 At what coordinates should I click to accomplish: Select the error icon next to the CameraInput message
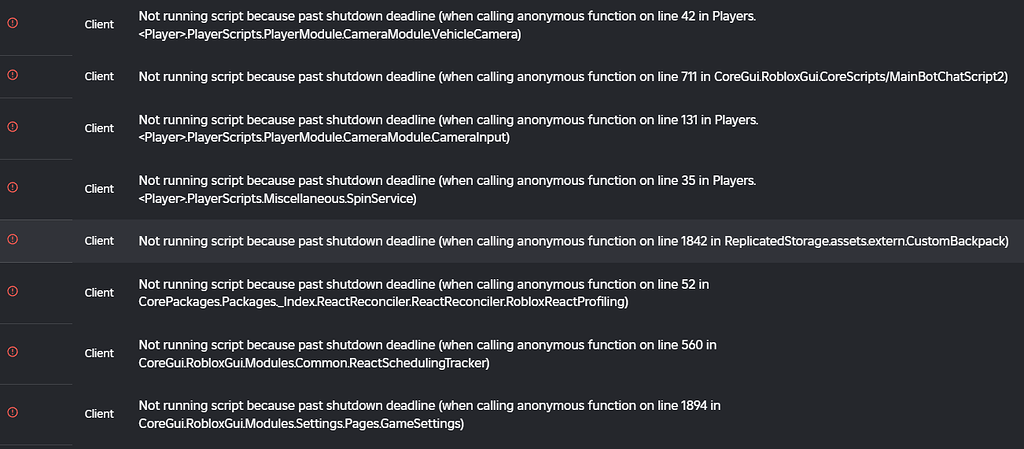click(x=13, y=126)
